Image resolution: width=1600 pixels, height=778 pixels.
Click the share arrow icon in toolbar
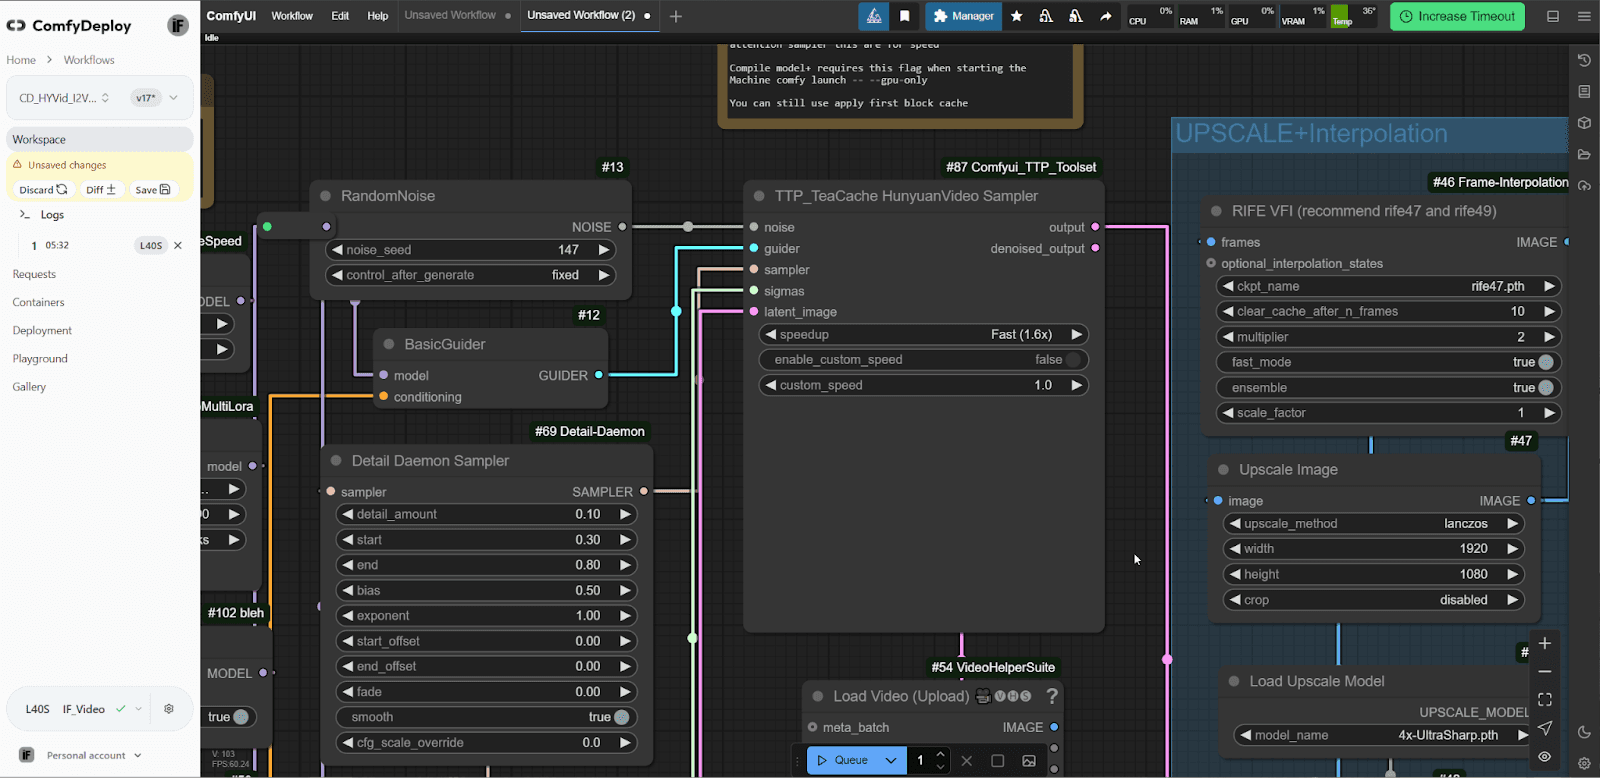1105,16
